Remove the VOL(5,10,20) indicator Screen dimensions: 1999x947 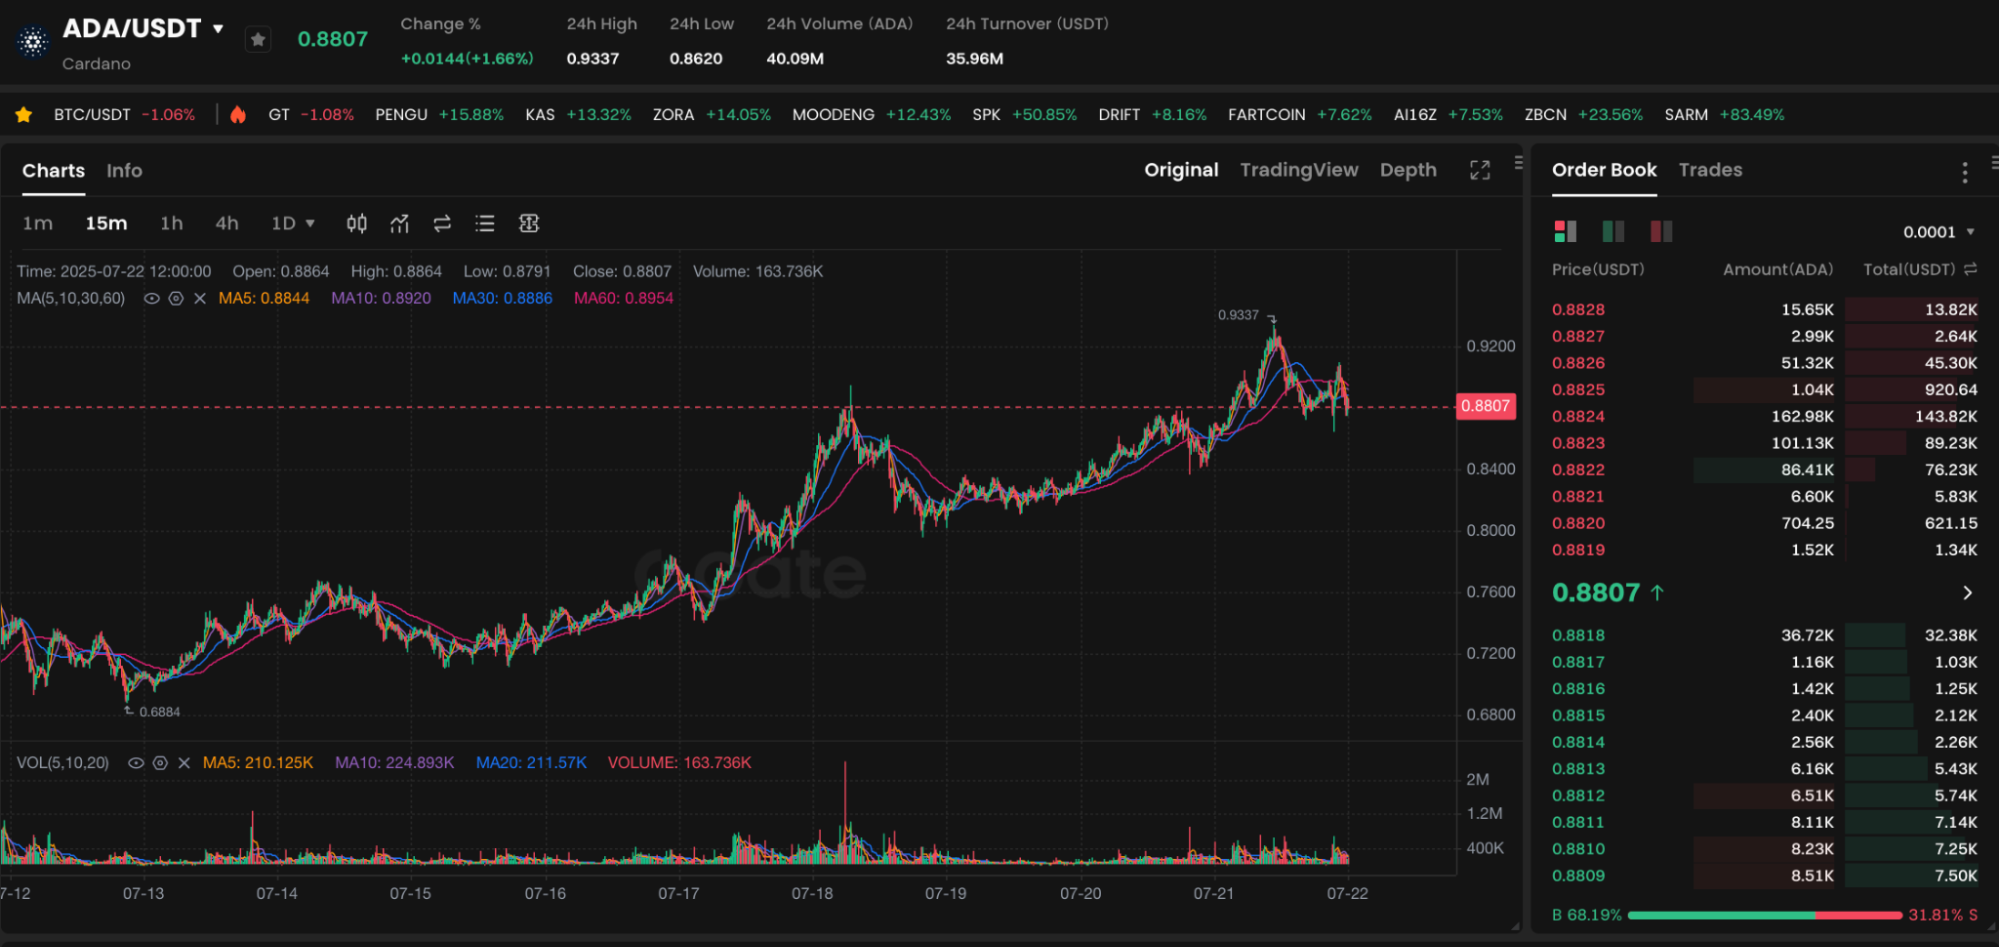coord(184,763)
